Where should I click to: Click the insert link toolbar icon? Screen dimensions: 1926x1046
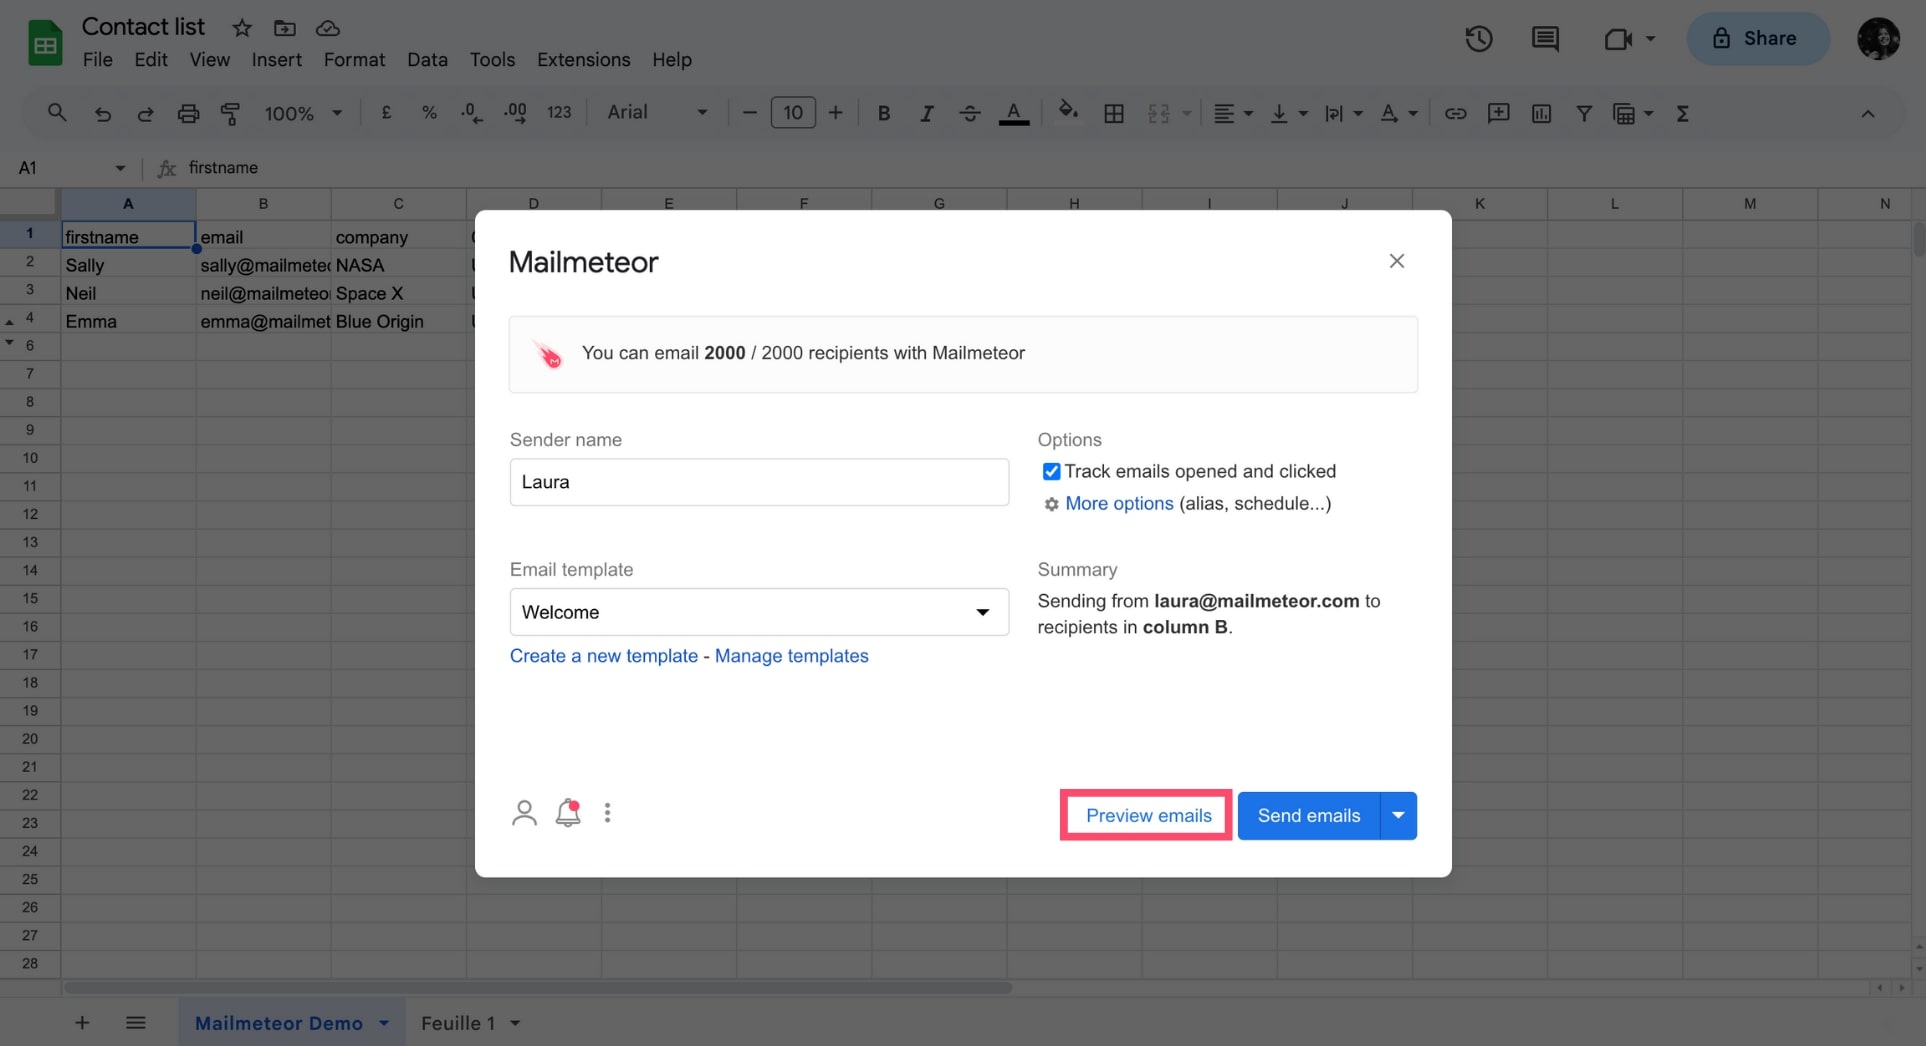[1455, 113]
